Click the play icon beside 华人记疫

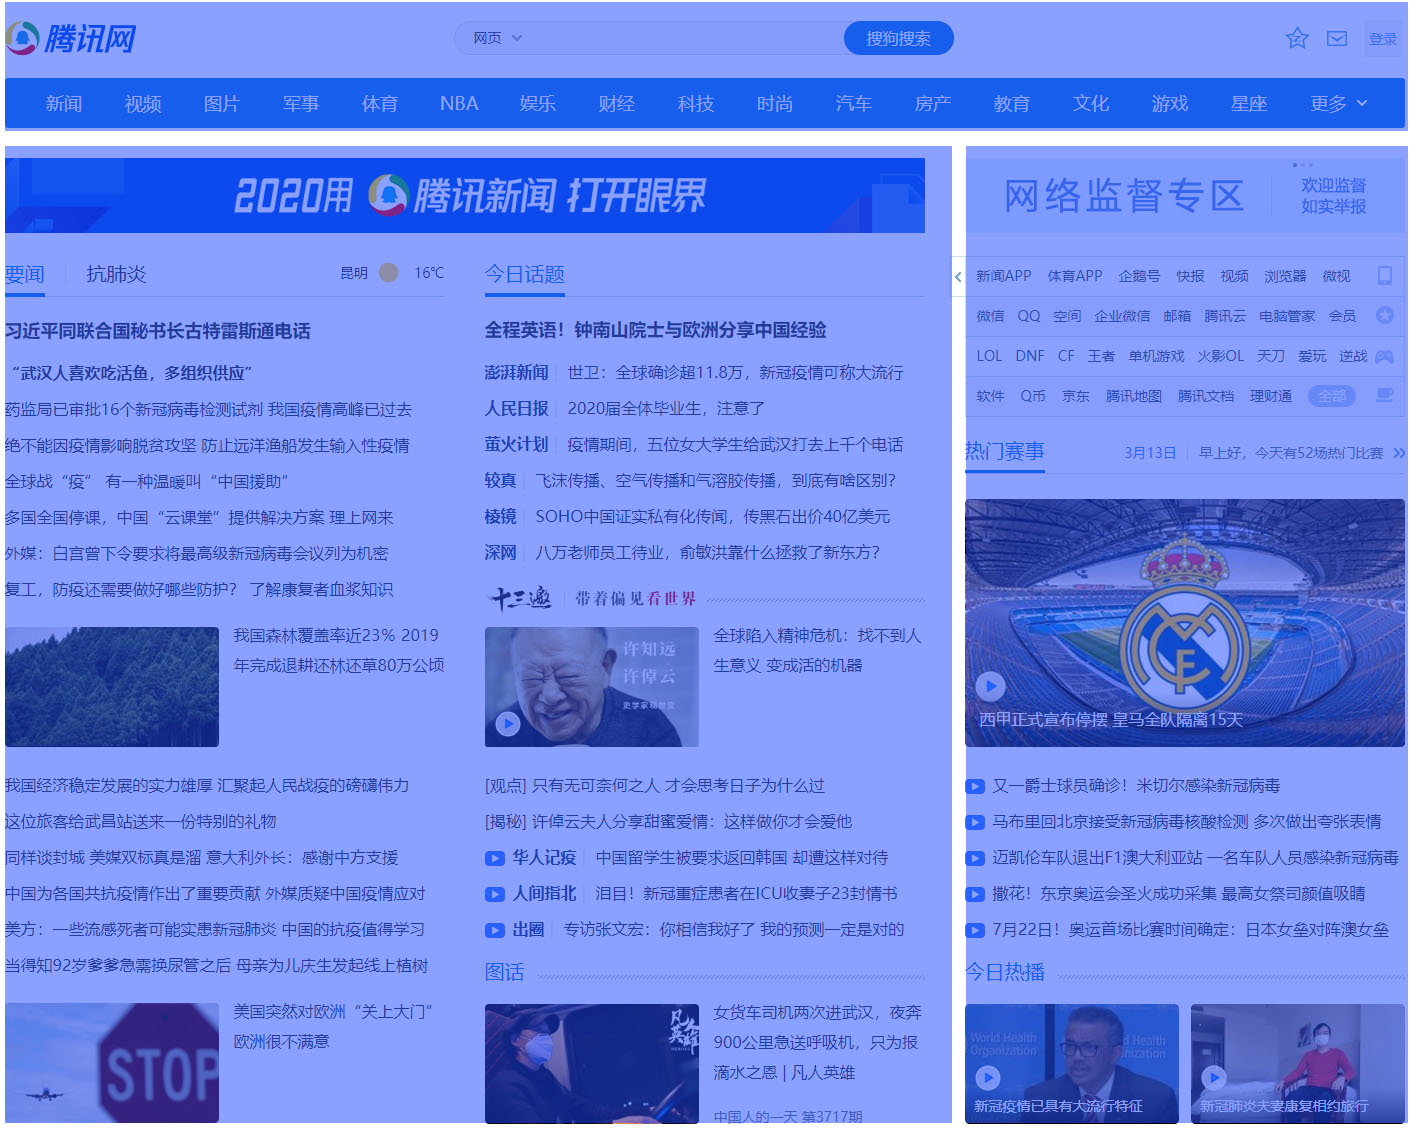(495, 858)
